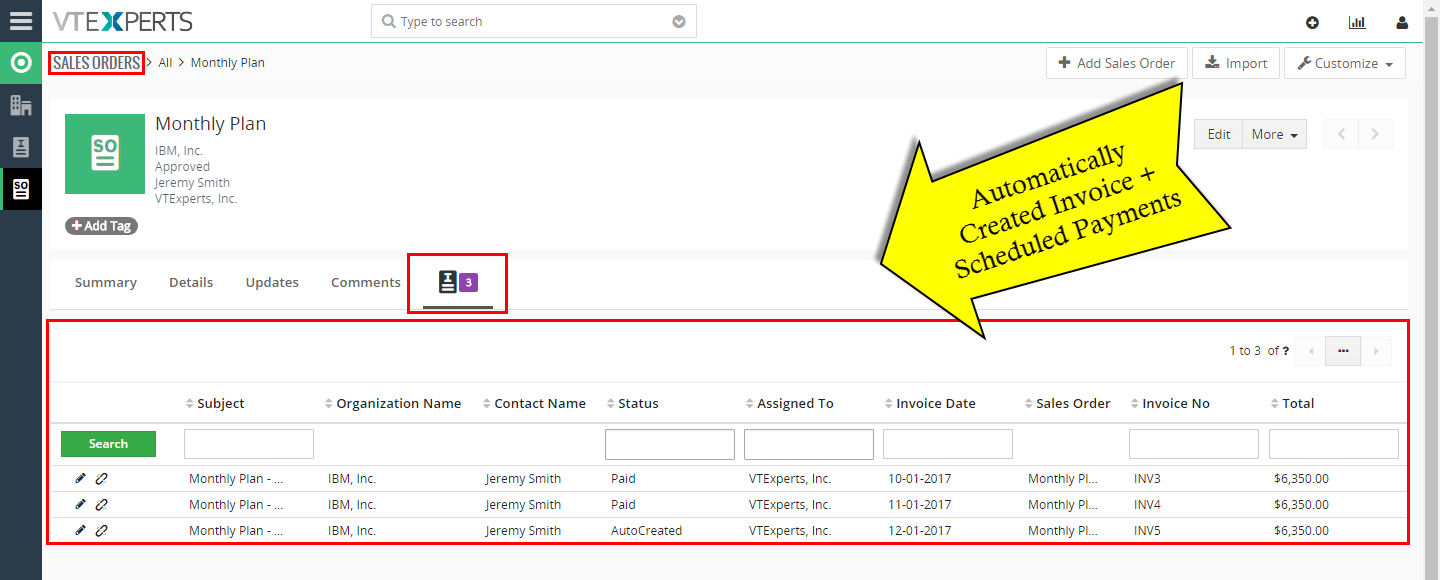
Task: Open the Invoices related tab with badge 3
Action: tap(457, 283)
